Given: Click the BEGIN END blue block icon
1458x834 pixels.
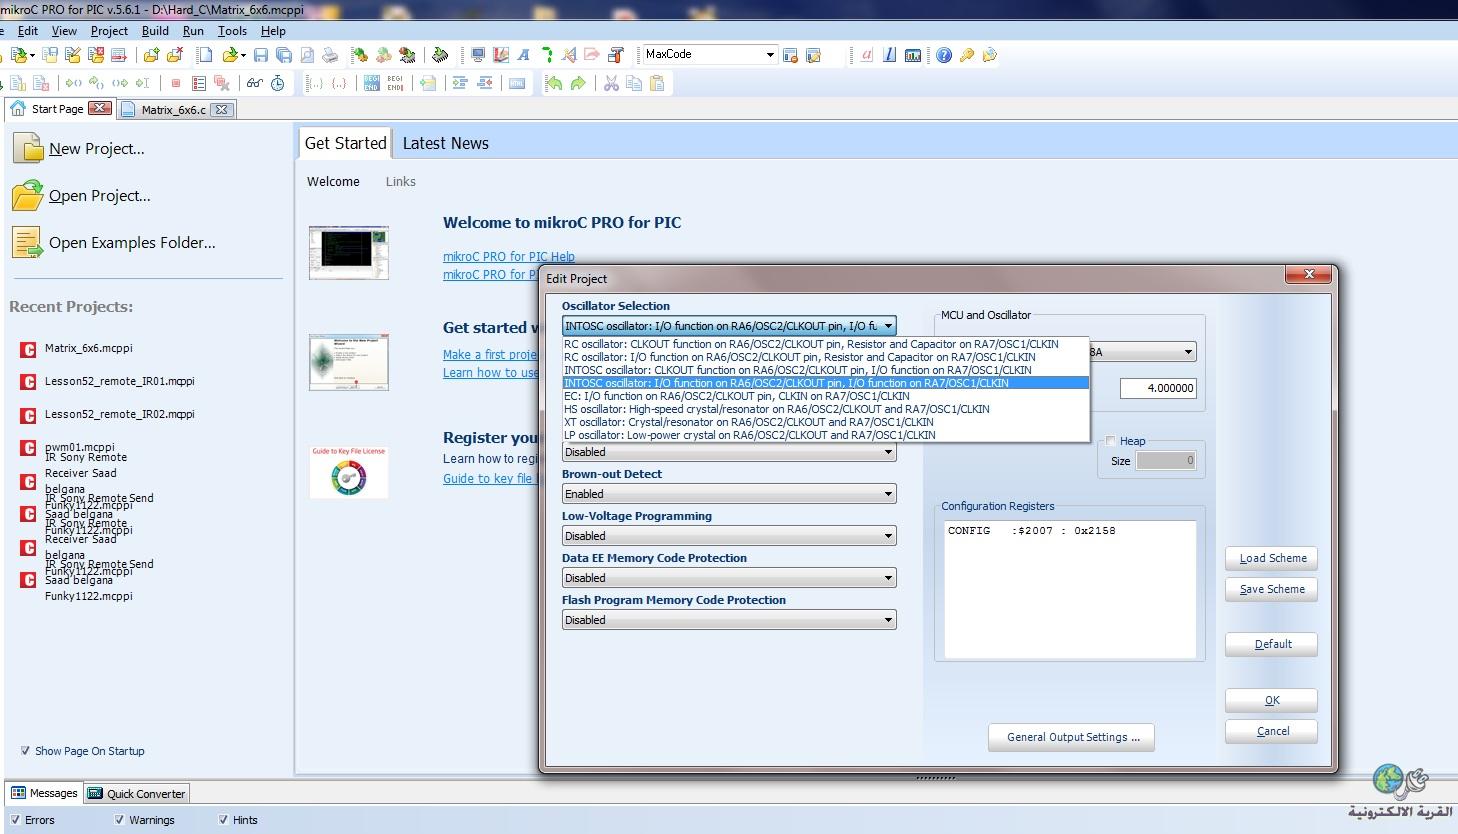Looking at the screenshot, I should pyautogui.click(x=371, y=83).
